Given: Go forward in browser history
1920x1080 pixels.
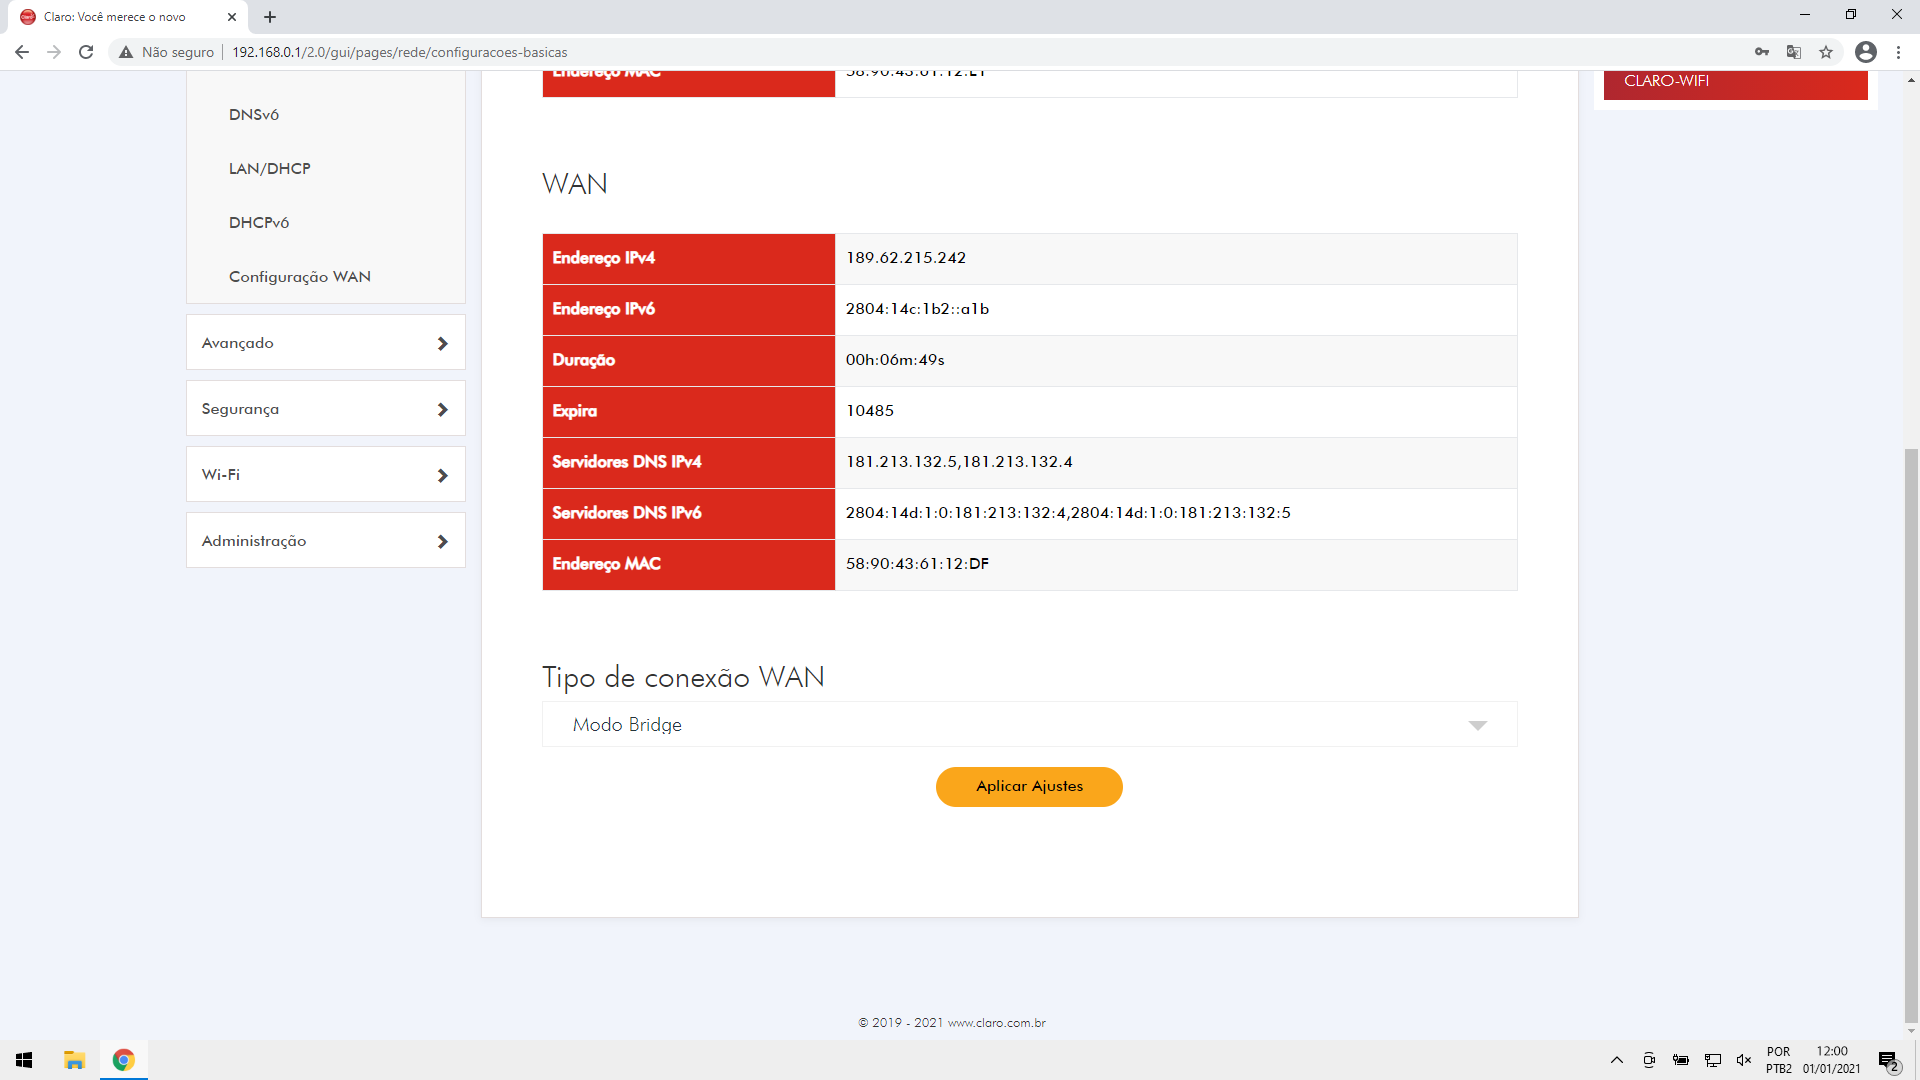Looking at the screenshot, I should click(54, 52).
